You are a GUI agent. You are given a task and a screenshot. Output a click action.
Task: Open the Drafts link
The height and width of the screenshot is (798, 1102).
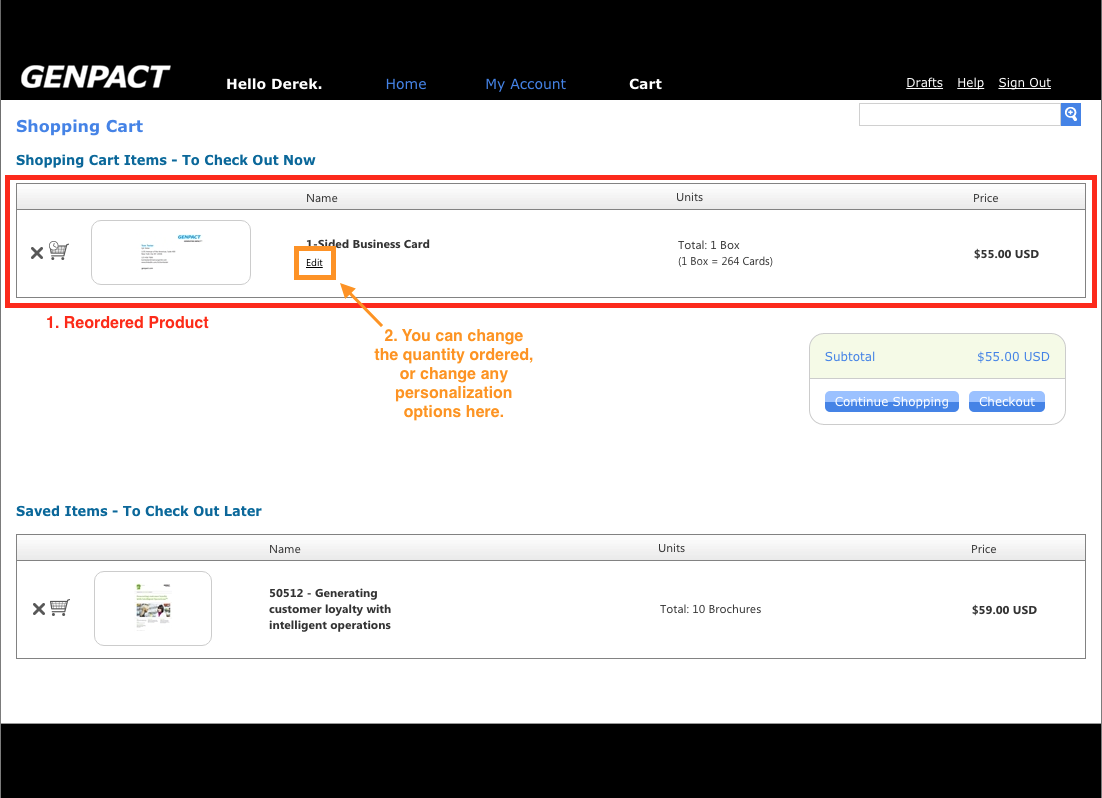coord(924,83)
